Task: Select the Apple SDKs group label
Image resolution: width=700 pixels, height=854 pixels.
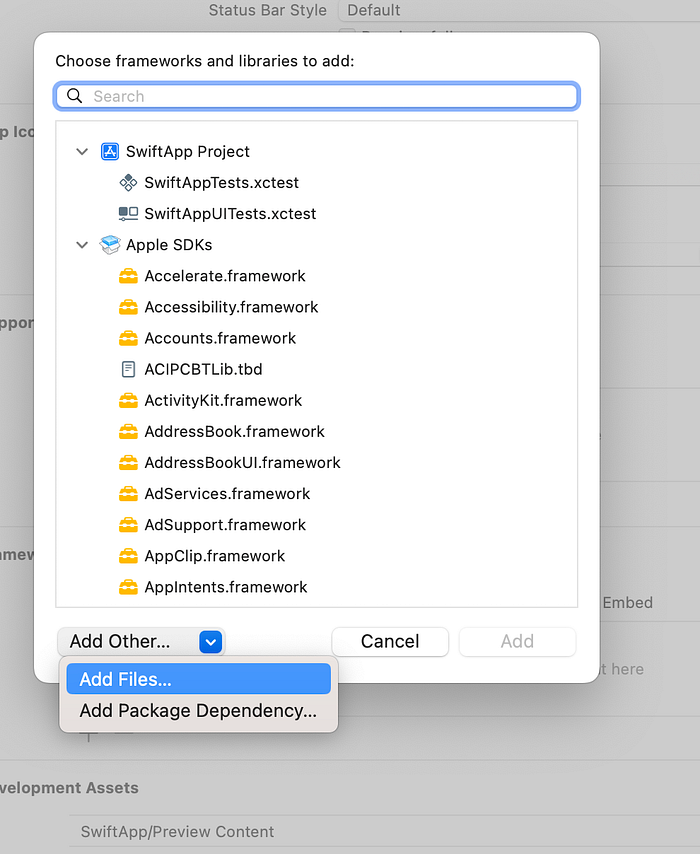Action: (169, 245)
